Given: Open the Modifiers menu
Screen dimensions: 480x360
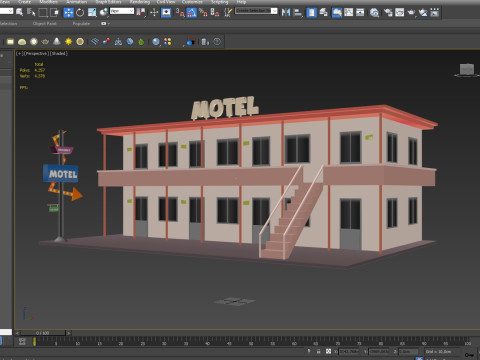Looking at the screenshot, I should coord(49,2).
